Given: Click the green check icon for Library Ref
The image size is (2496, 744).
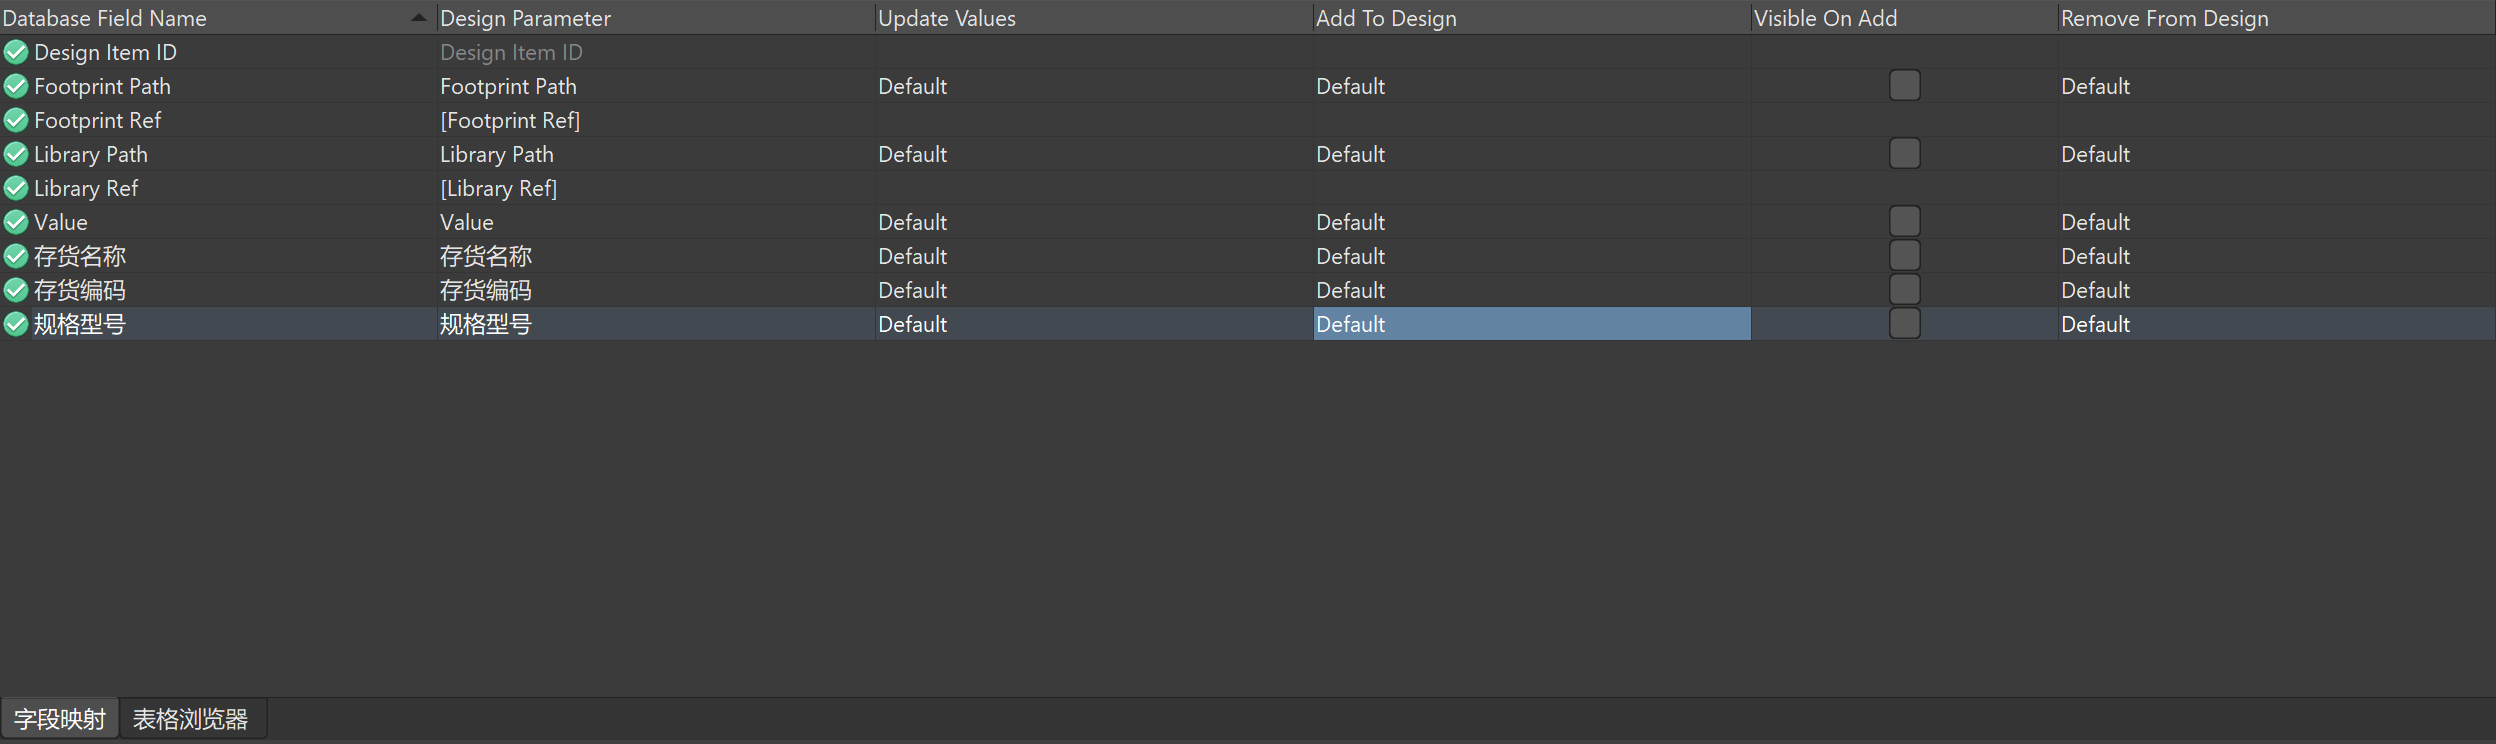Looking at the screenshot, I should (16, 188).
